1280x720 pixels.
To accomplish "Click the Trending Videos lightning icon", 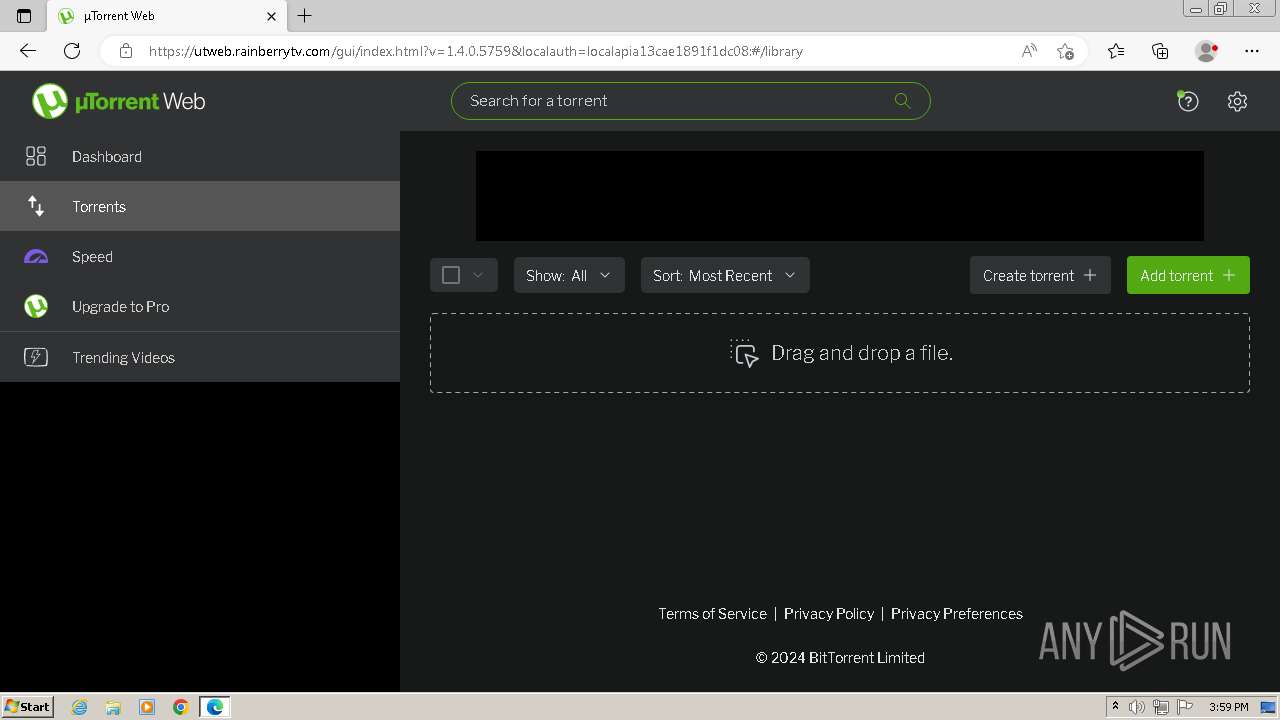I will 36,357.
